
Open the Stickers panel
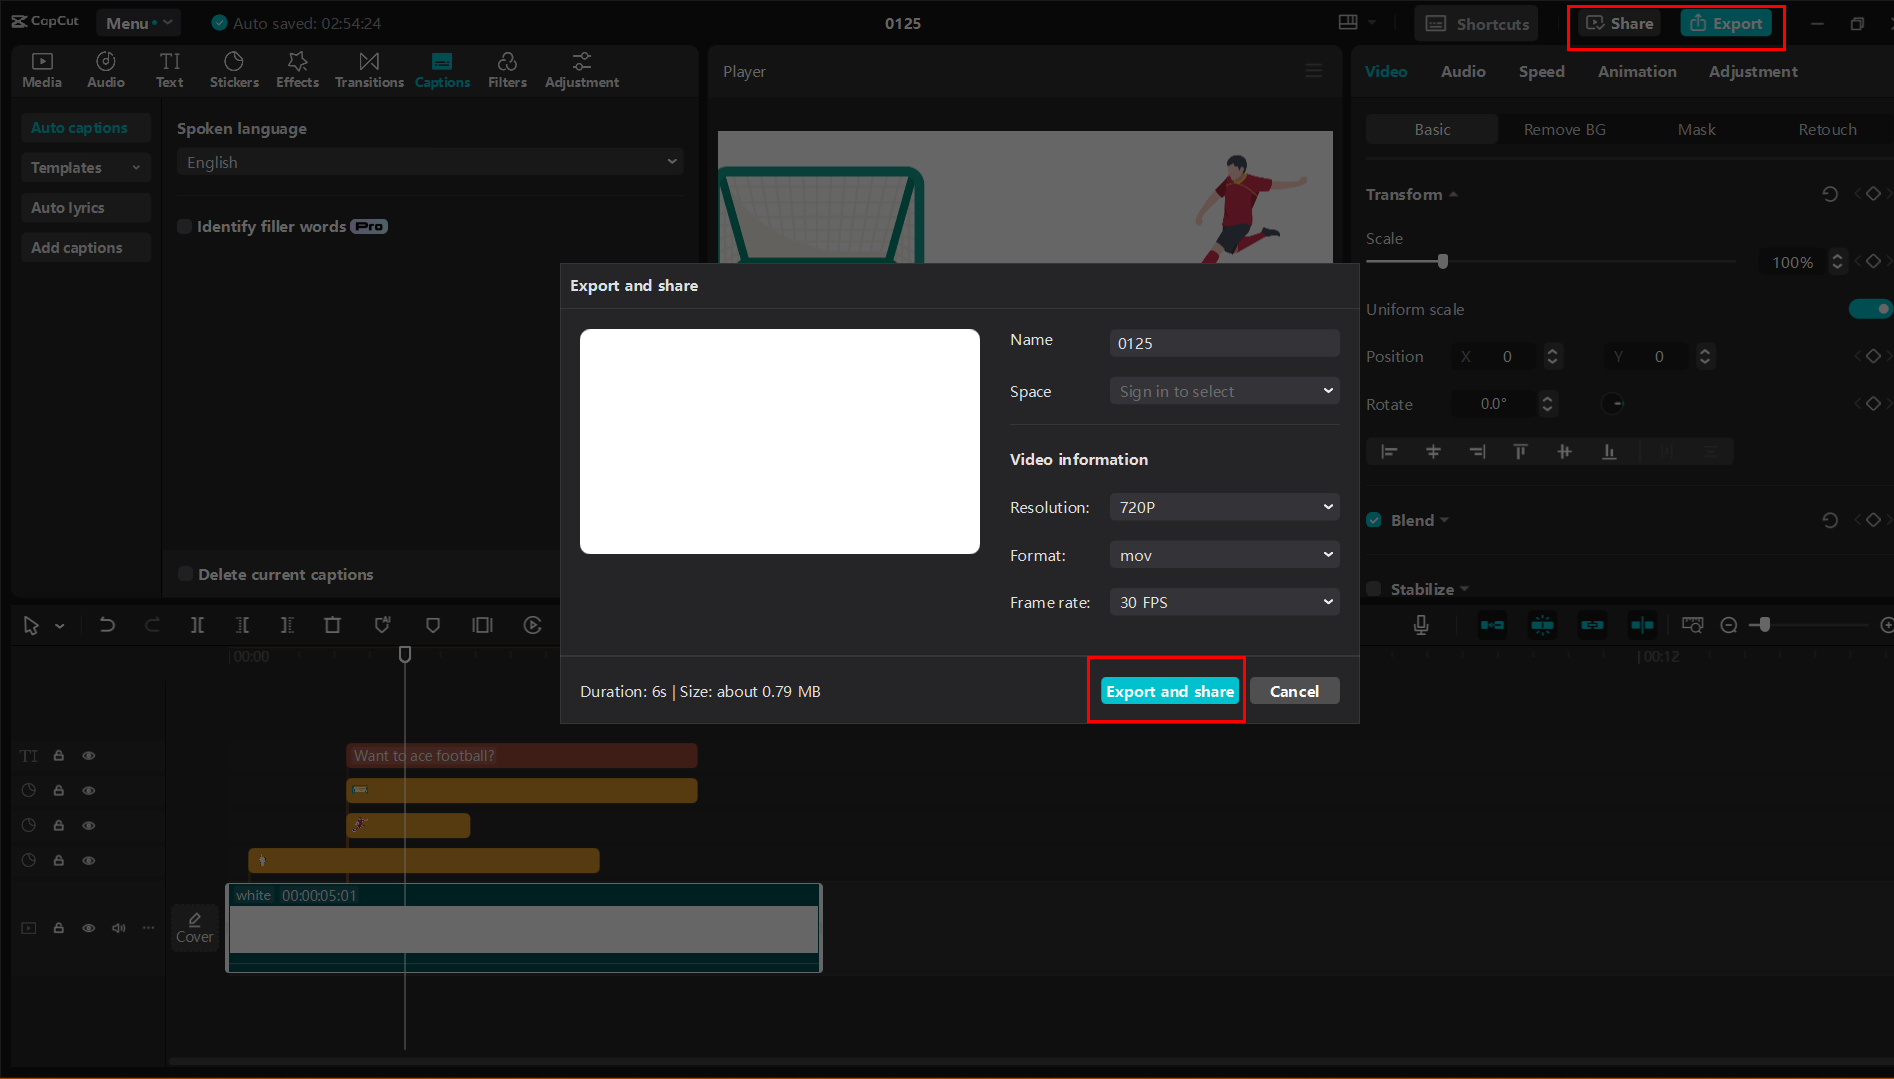(234, 69)
